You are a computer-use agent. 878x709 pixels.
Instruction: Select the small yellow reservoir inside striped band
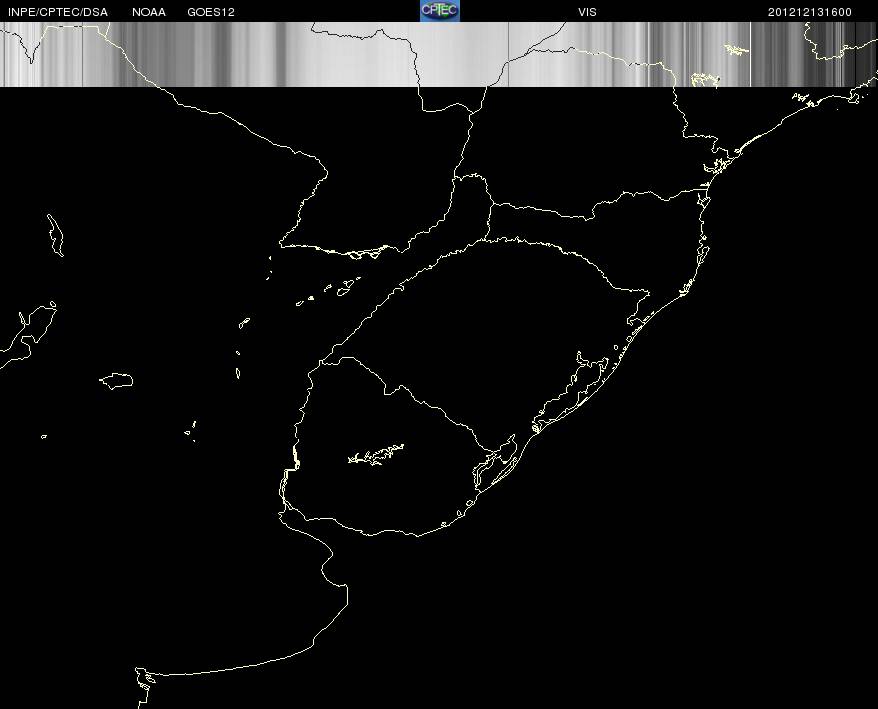(736, 50)
